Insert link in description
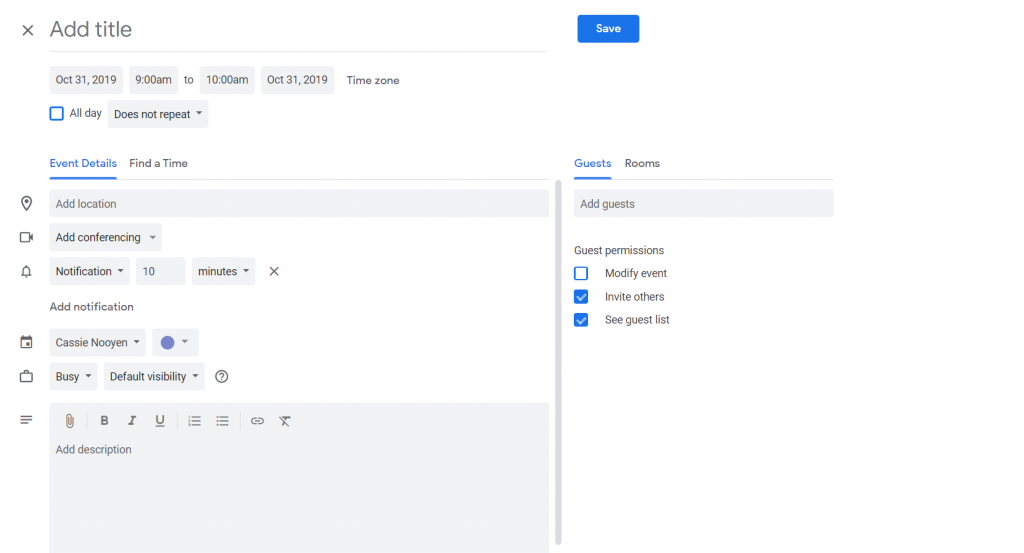Image resolution: width=1024 pixels, height=553 pixels. click(x=257, y=421)
